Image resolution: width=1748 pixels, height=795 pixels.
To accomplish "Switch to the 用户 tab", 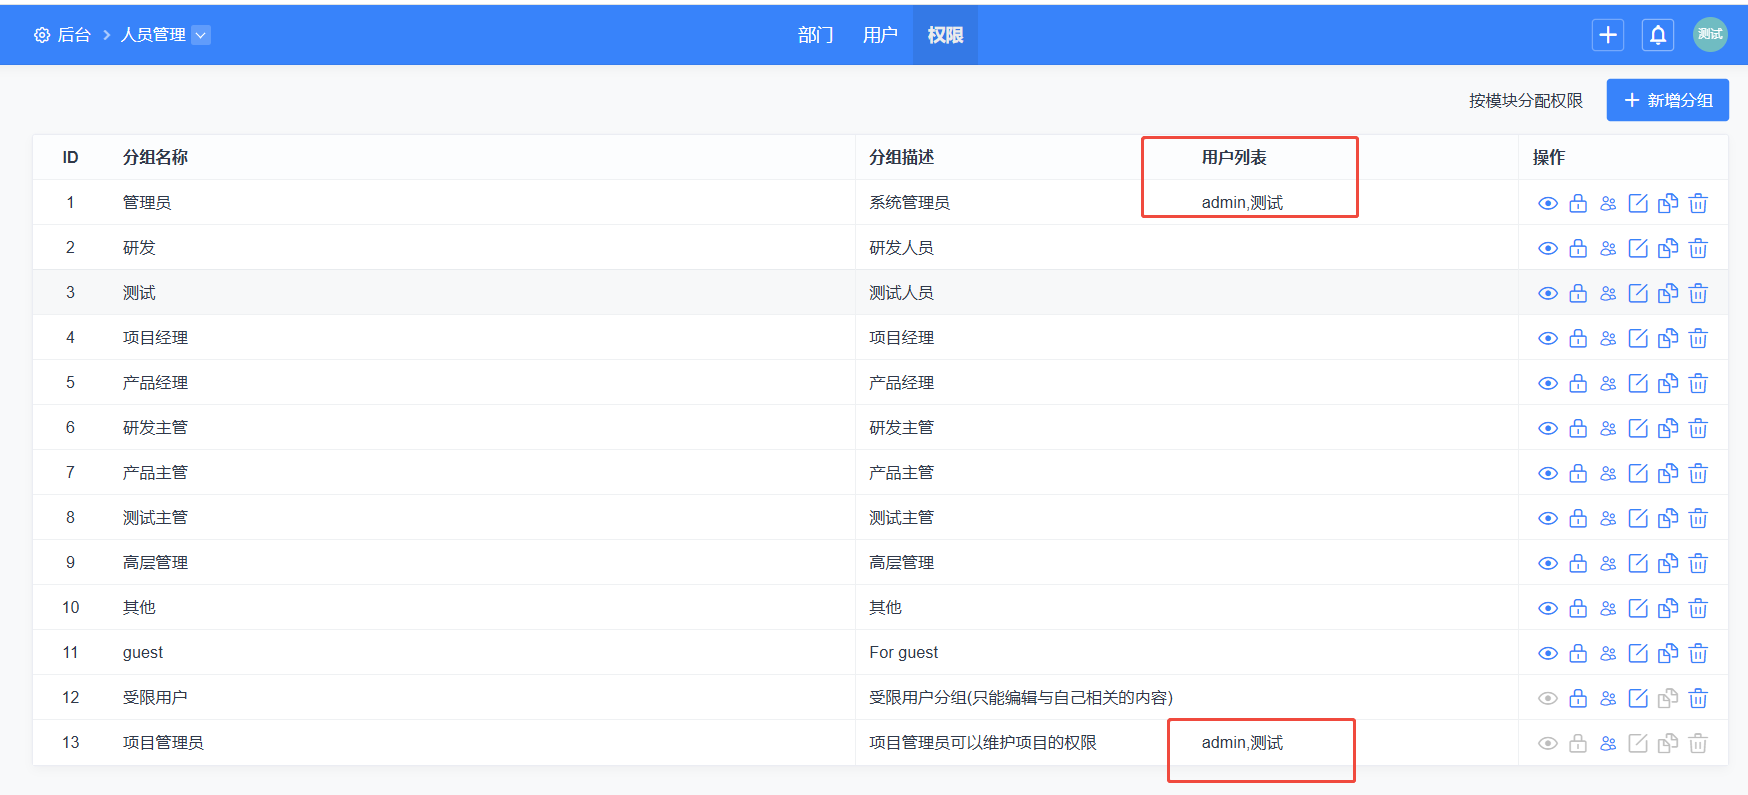I will click(880, 35).
